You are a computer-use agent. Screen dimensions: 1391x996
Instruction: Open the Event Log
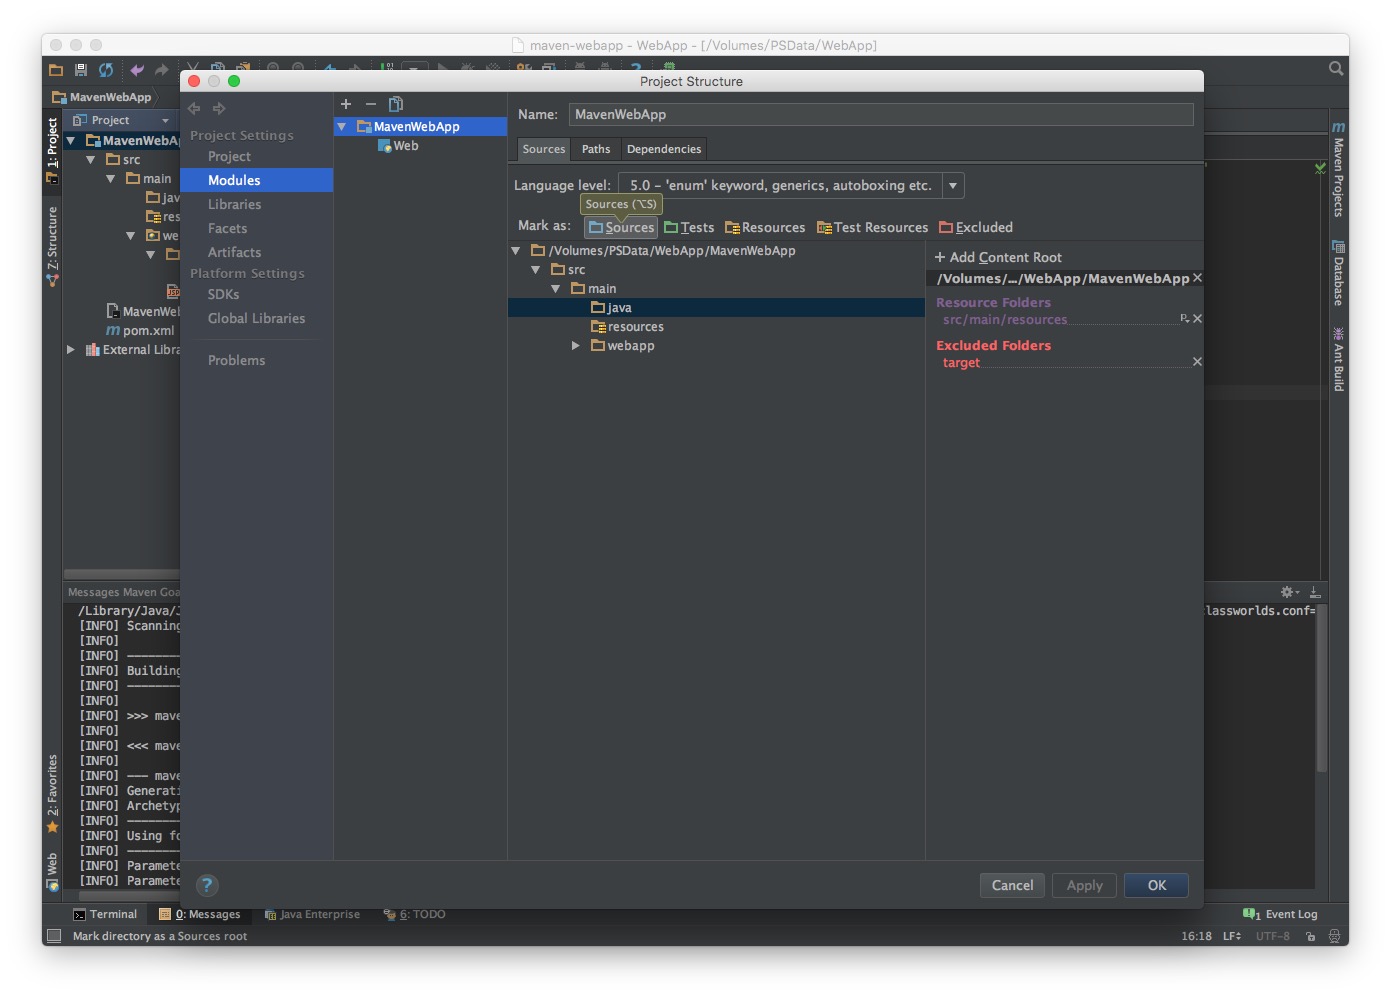point(1280,914)
